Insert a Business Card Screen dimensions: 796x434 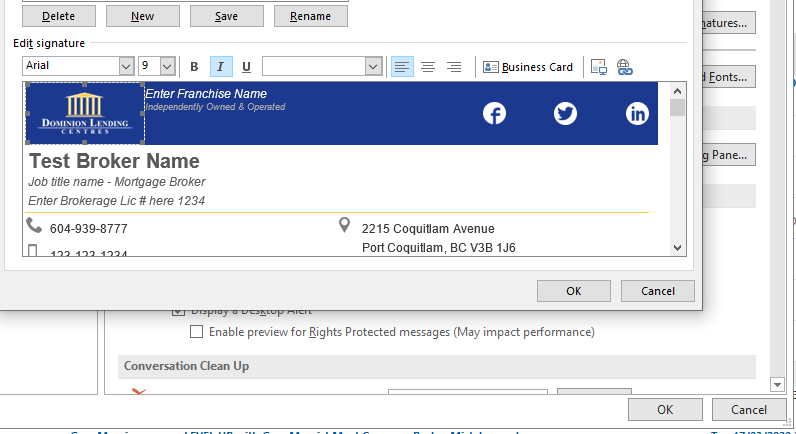[x=528, y=67]
